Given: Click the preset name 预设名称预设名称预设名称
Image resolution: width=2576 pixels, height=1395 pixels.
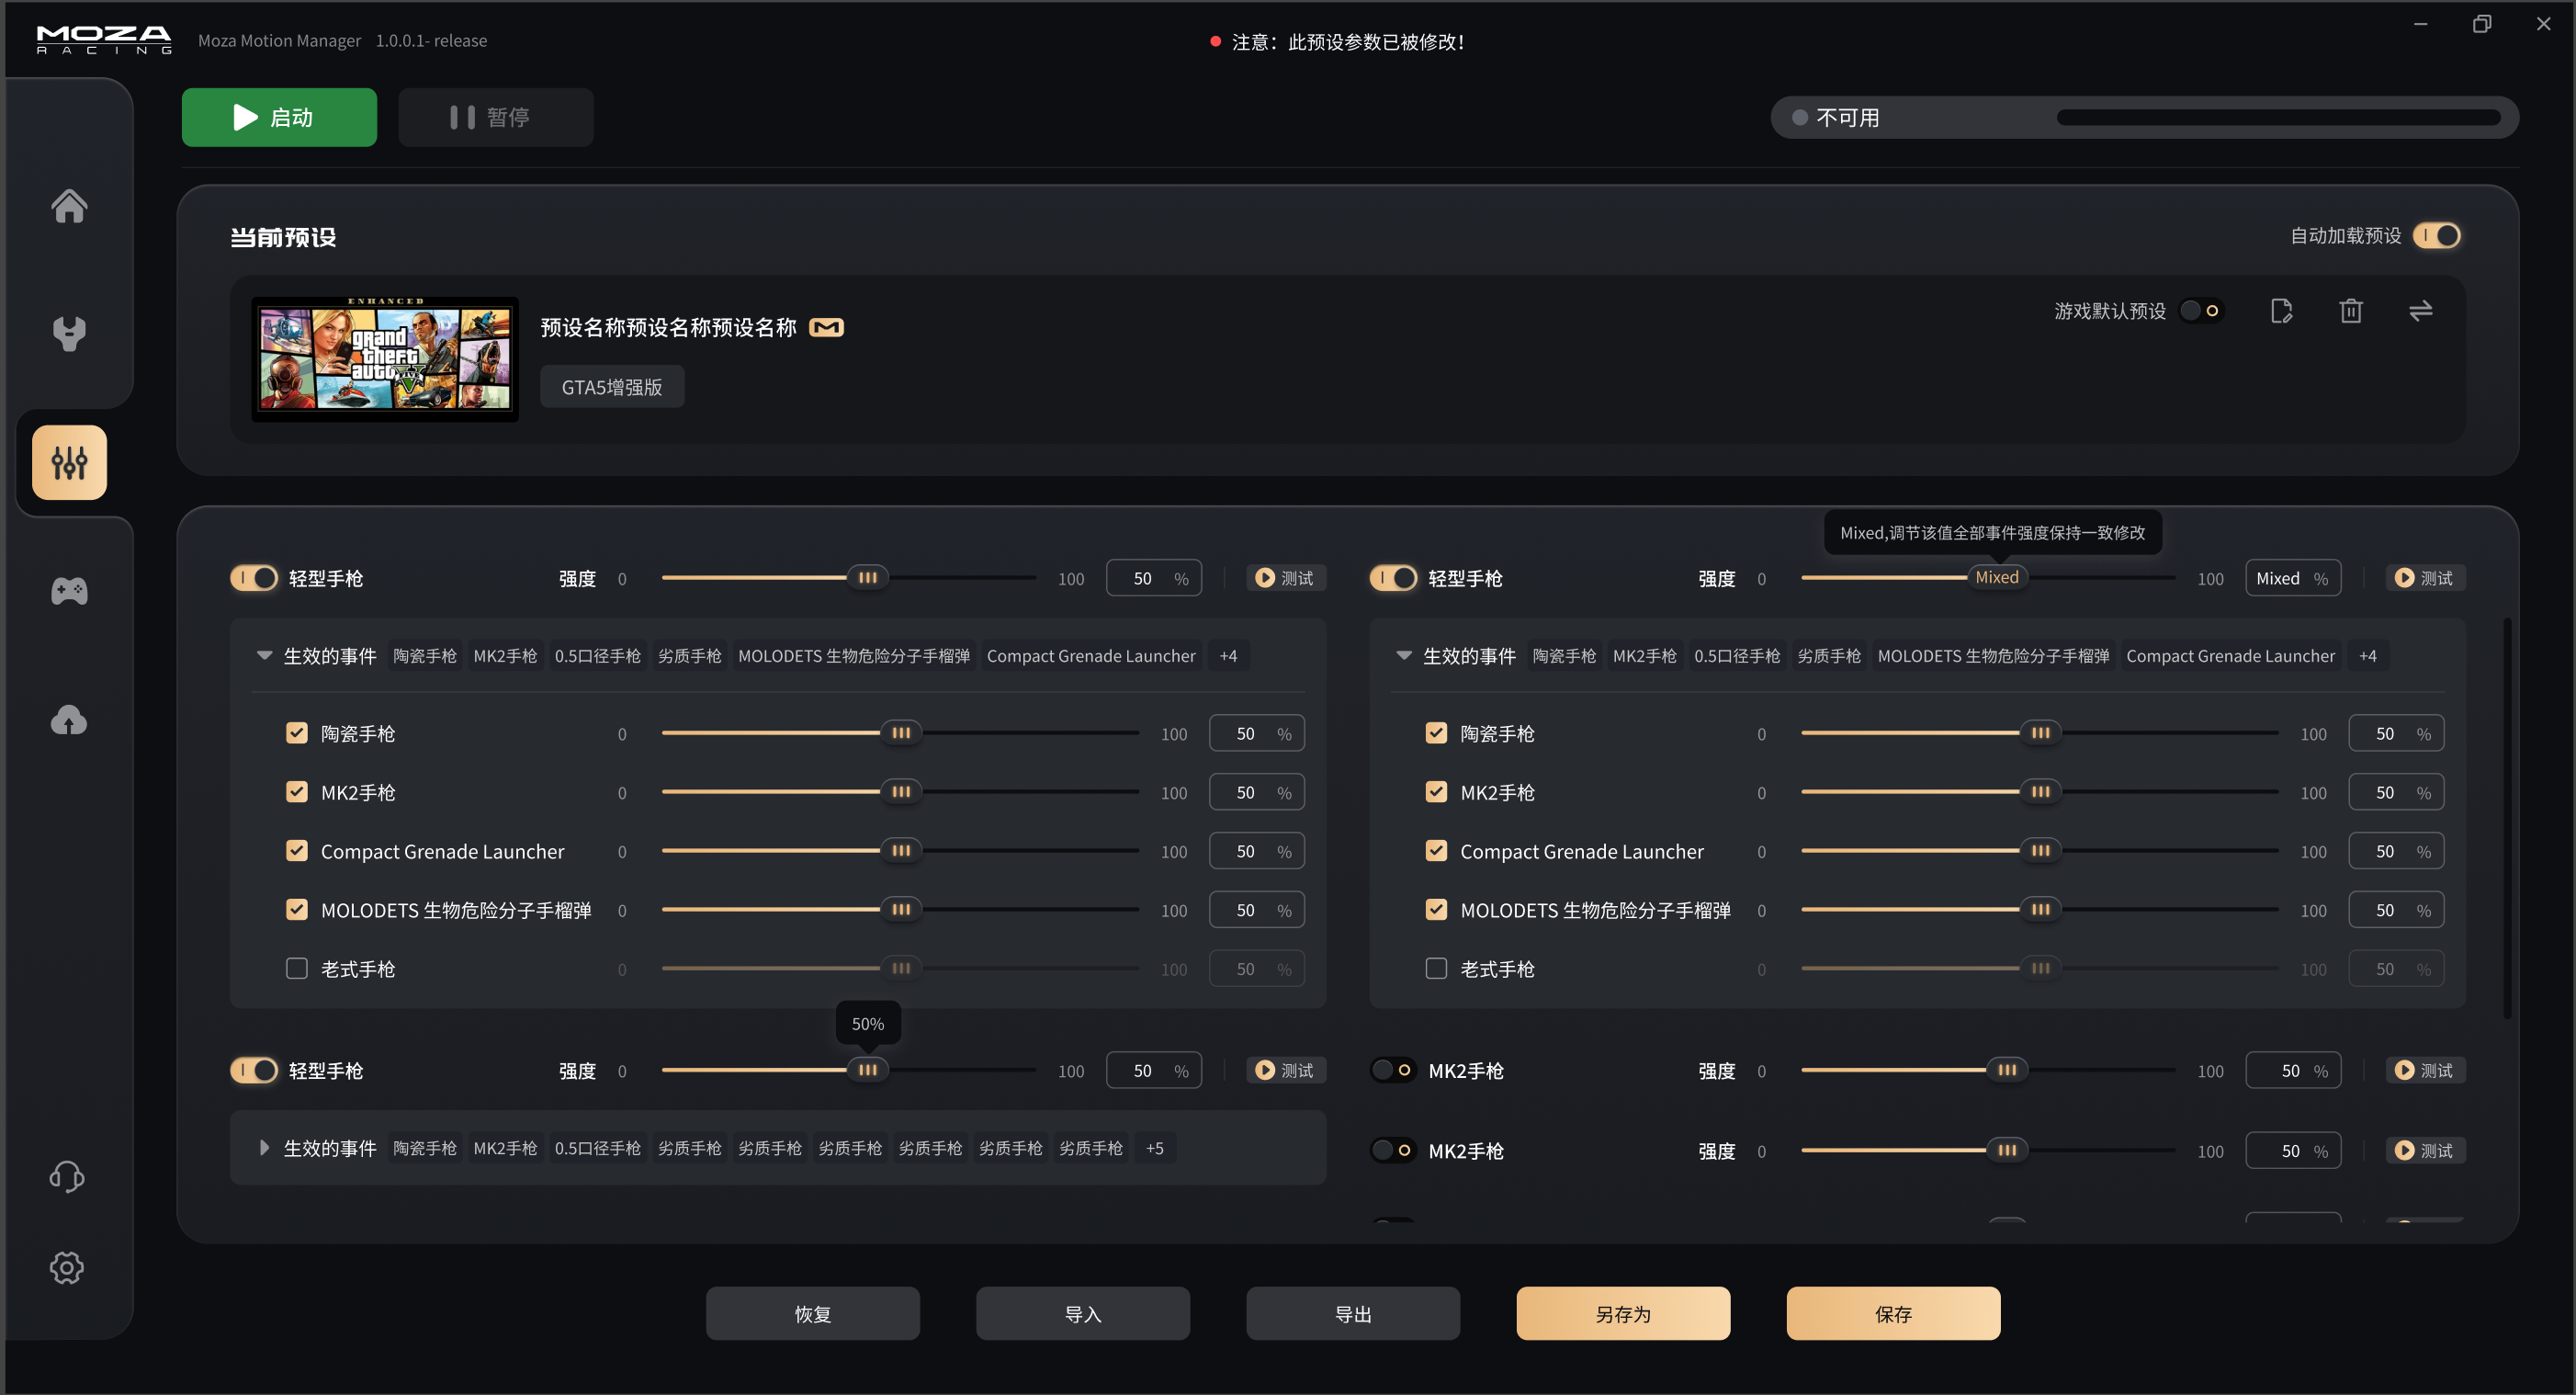Looking at the screenshot, I should tap(668, 328).
